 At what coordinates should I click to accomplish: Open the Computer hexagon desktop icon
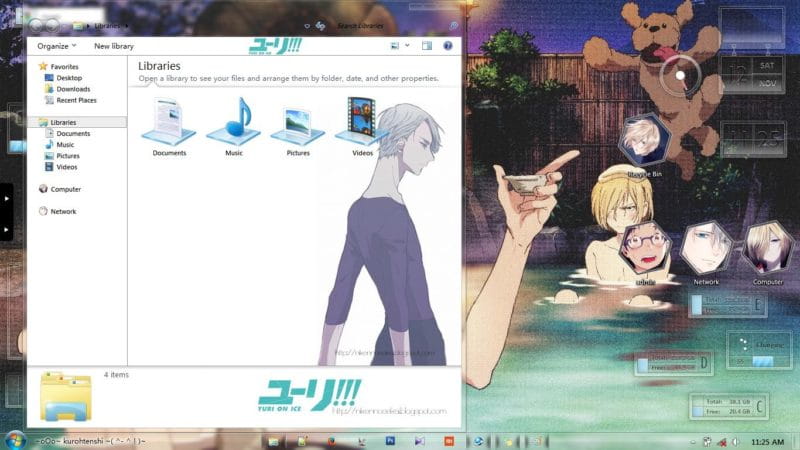pyautogui.click(x=767, y=250)
